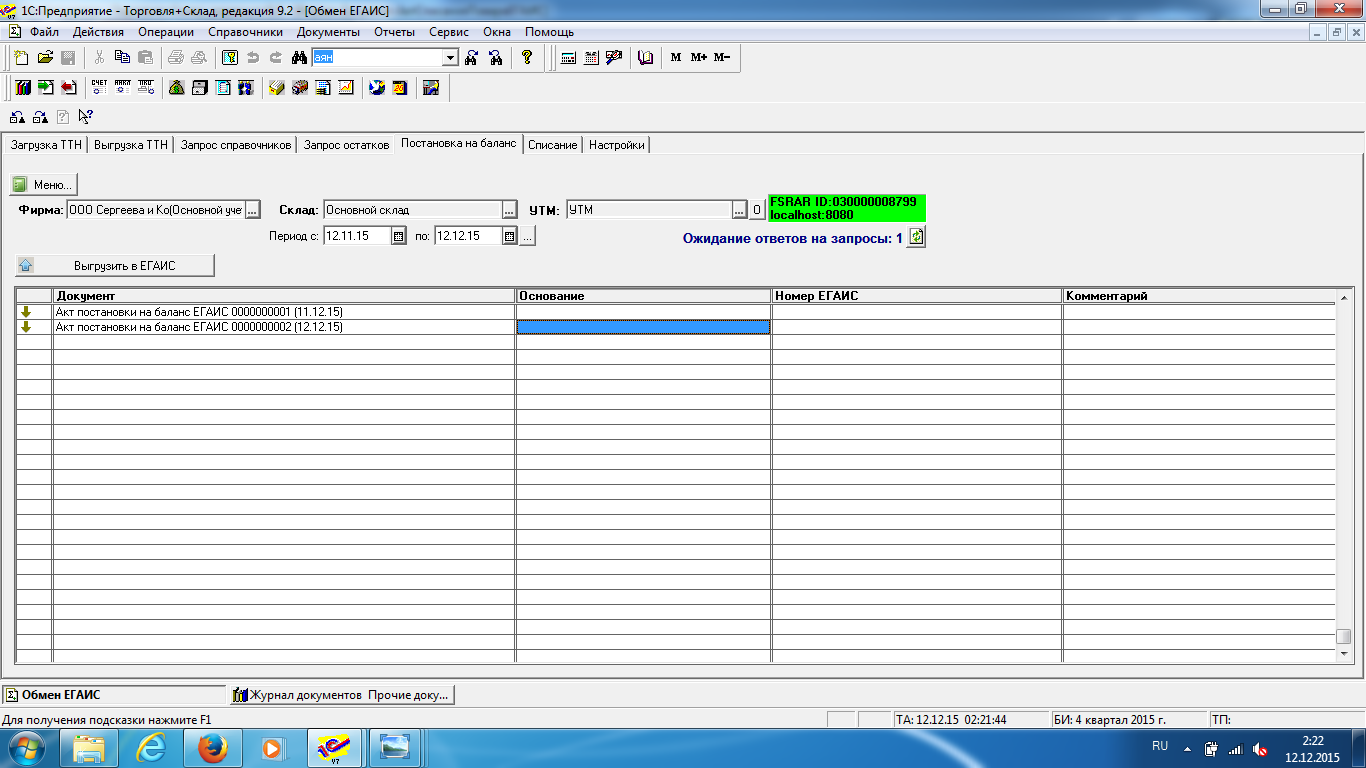Open the calendar picker for по date
The image size is (1366, 768).
[510, 237]
